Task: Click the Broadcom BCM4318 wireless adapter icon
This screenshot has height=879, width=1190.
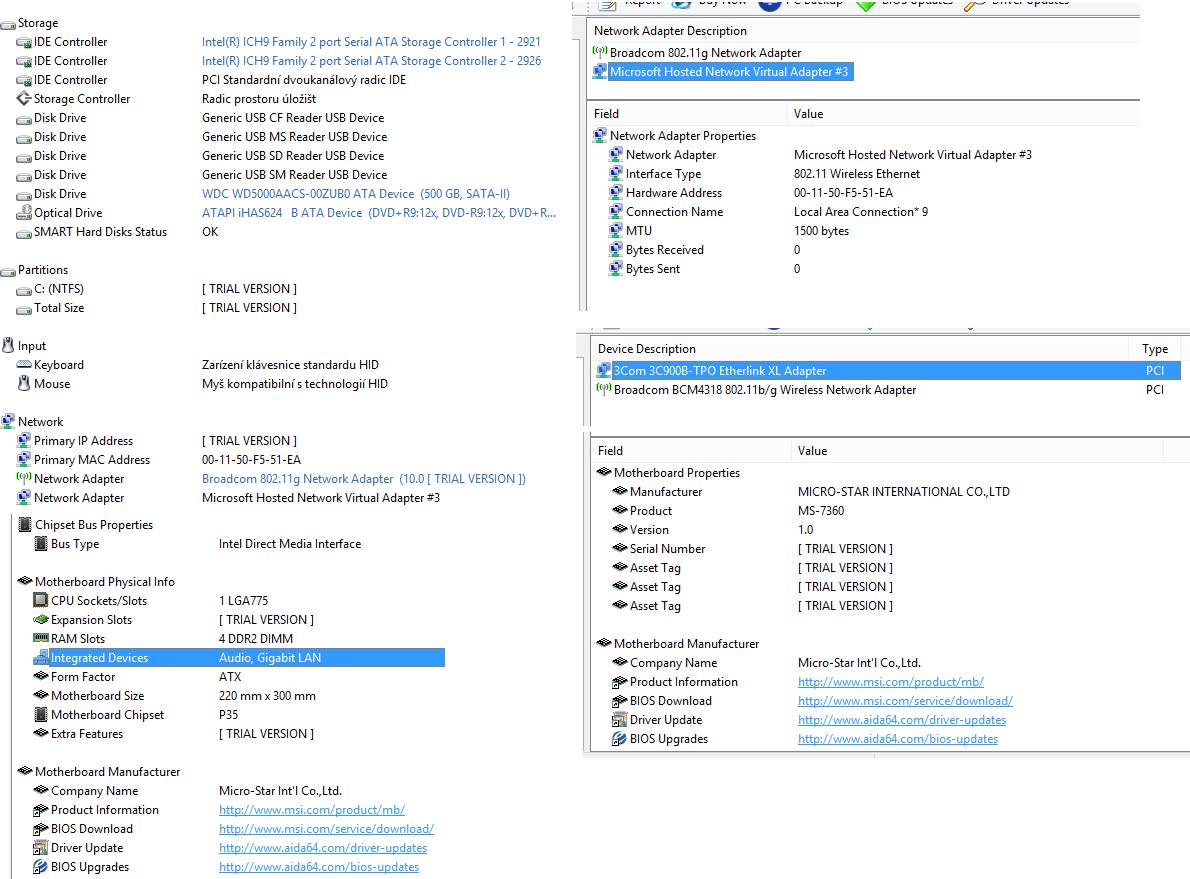Action: coord(604,389)
